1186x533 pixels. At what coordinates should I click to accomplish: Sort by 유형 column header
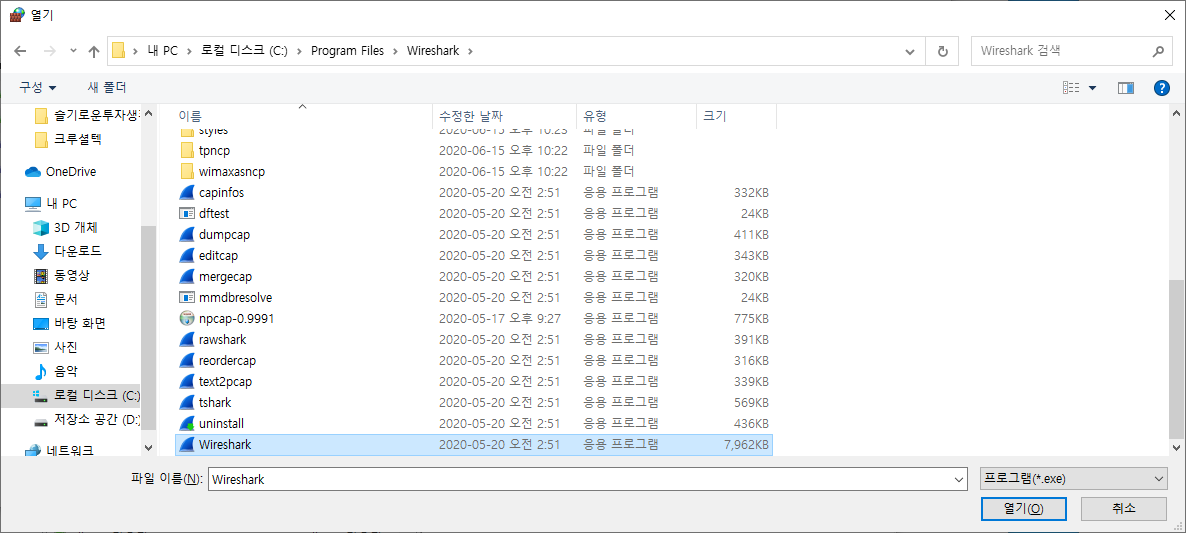(x=636, y=116)
